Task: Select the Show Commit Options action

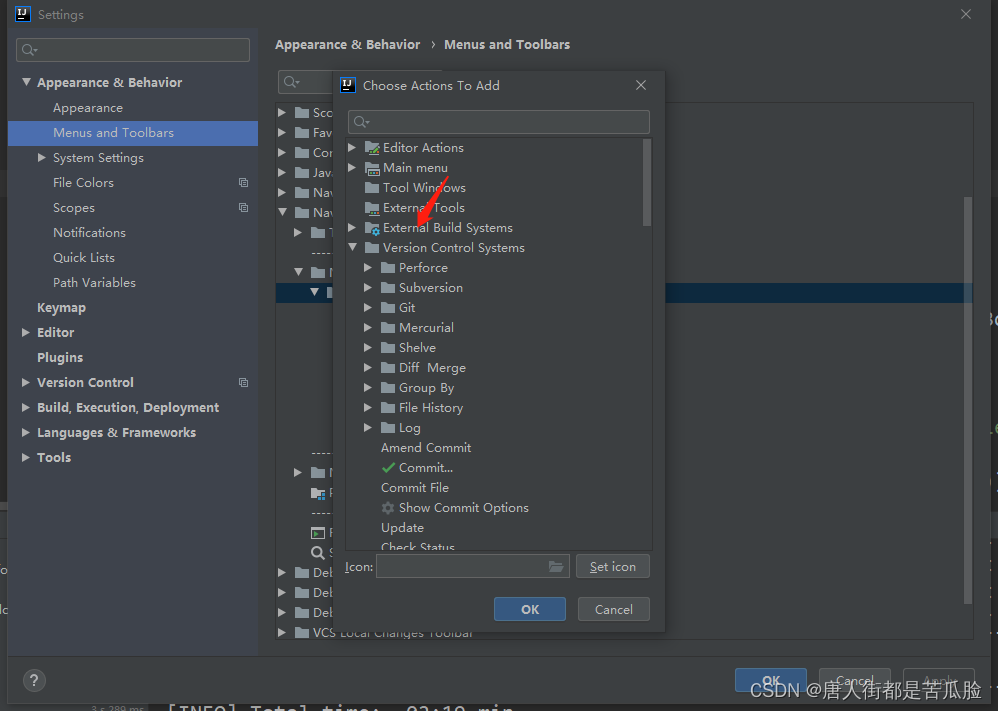Action: click(463, 508)
